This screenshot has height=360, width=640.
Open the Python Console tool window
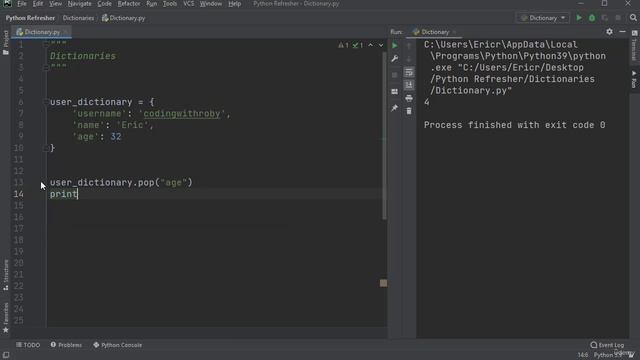(x=118, y=345)
